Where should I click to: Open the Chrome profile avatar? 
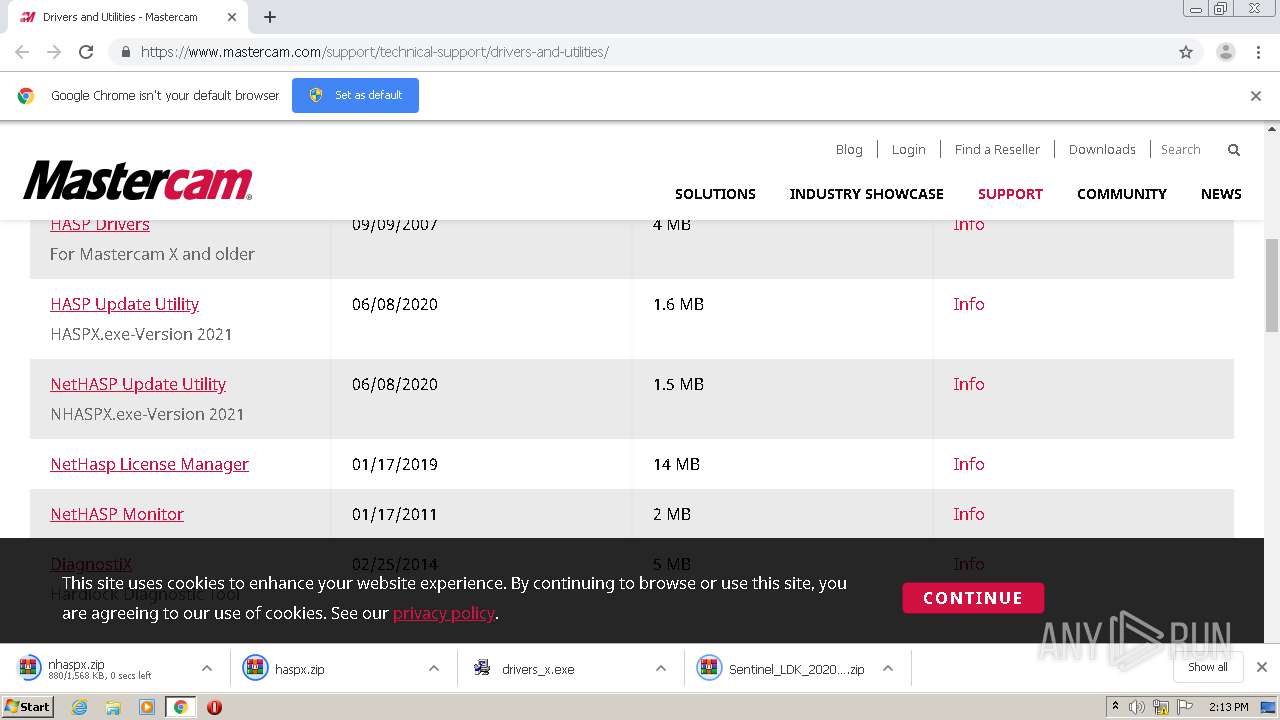tap(1225, 52)
